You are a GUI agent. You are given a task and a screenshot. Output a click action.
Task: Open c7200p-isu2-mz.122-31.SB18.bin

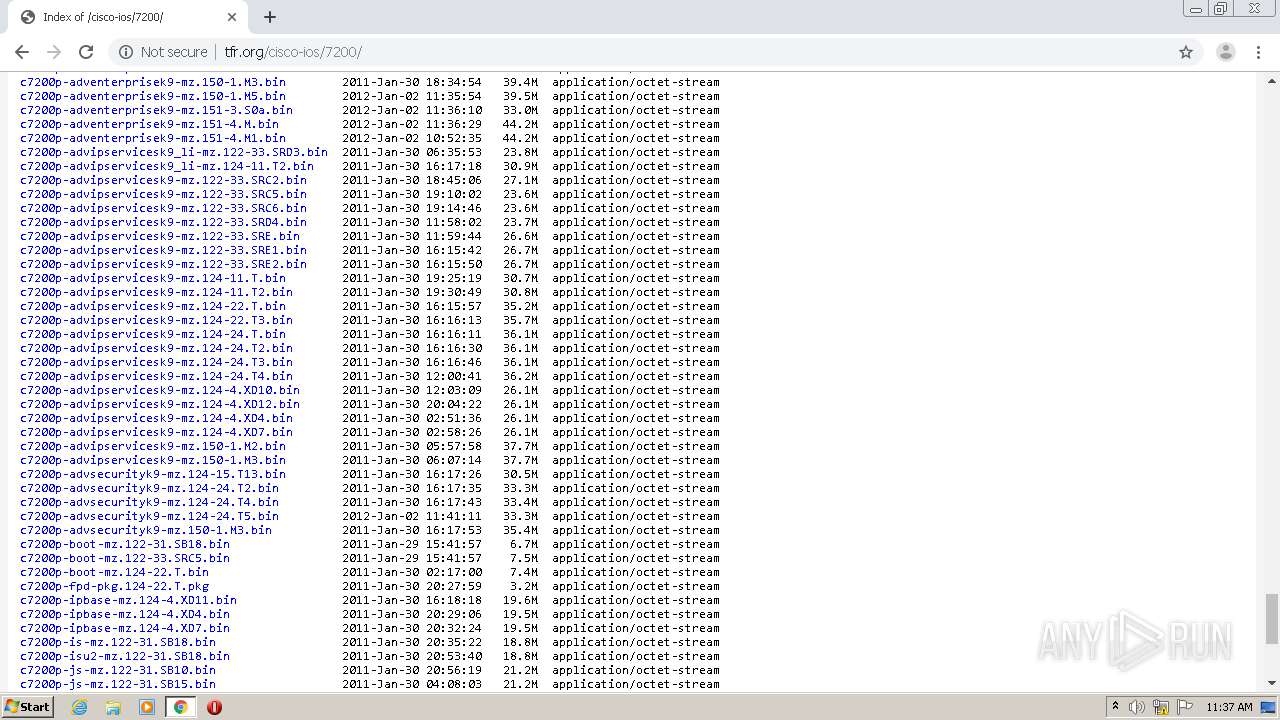(125, 656)
